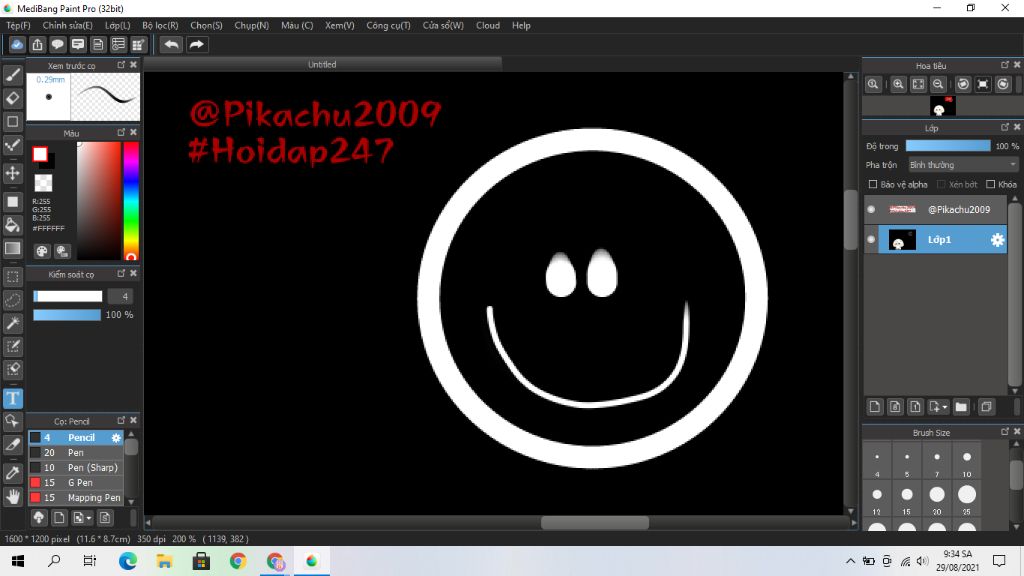1024x576 pixels.
Task: Click the speech bubble toolbar icon
Action: point(57,44)
